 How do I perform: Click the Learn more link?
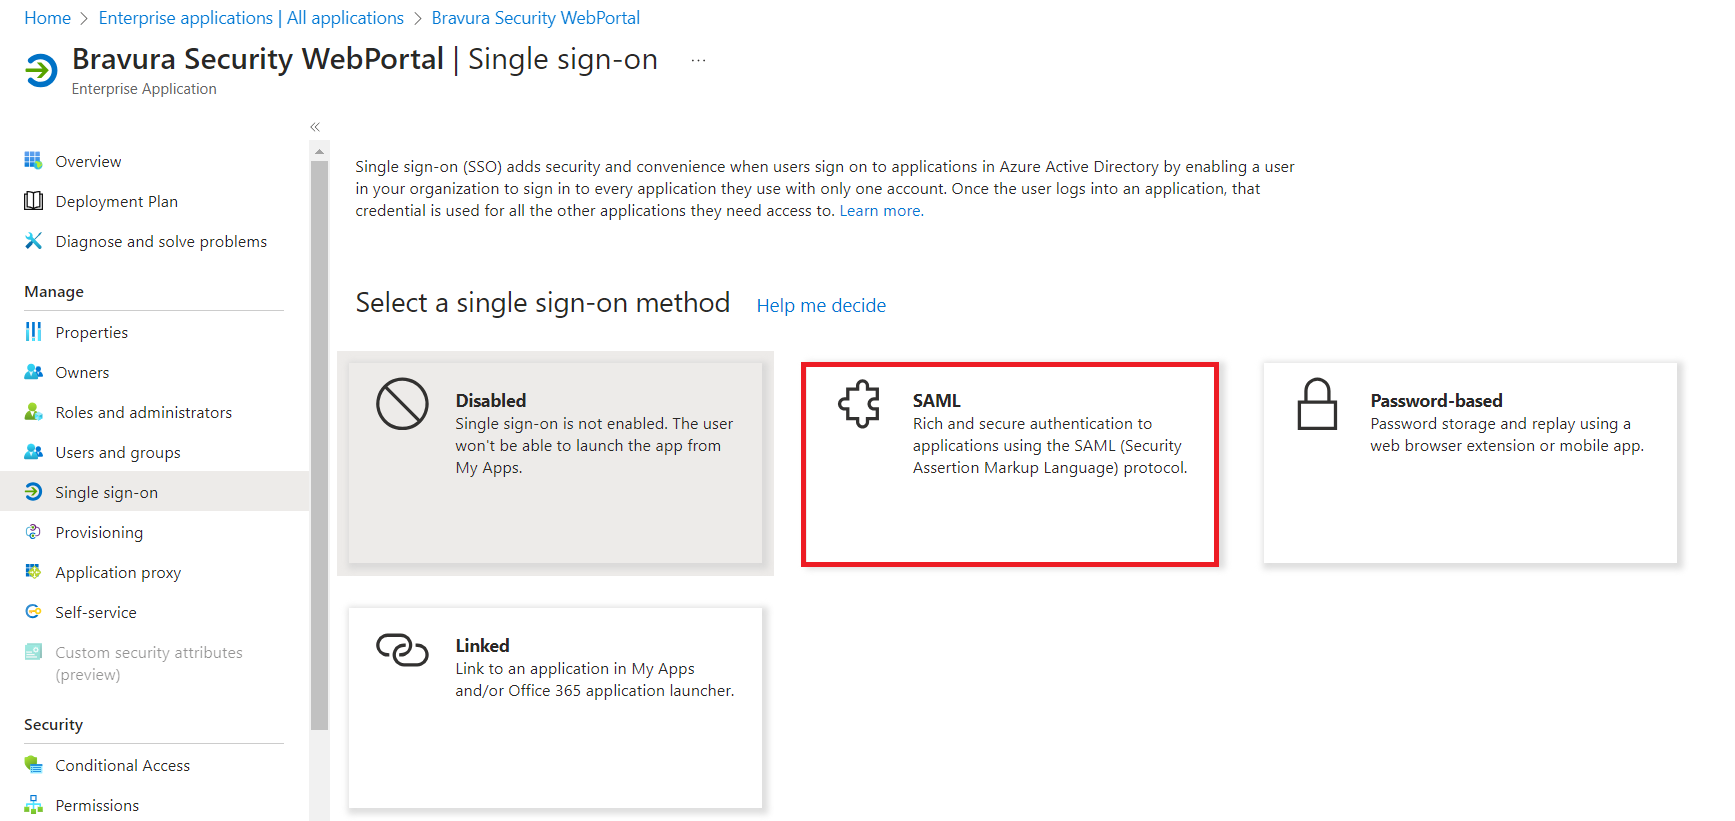coord(879,210)
